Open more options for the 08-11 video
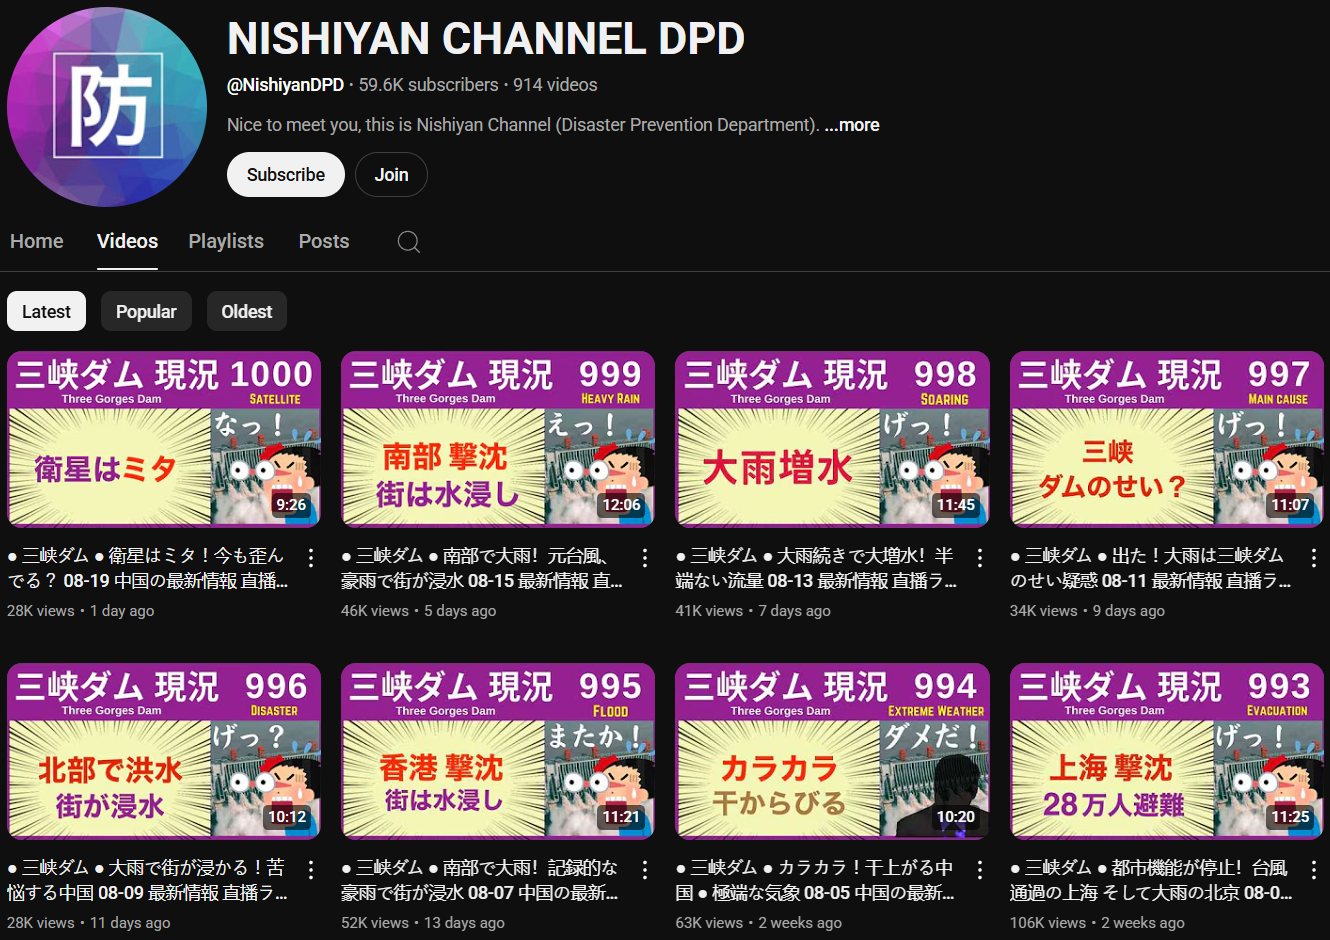Viewport: 1330px width, 940px height. 1314,558
